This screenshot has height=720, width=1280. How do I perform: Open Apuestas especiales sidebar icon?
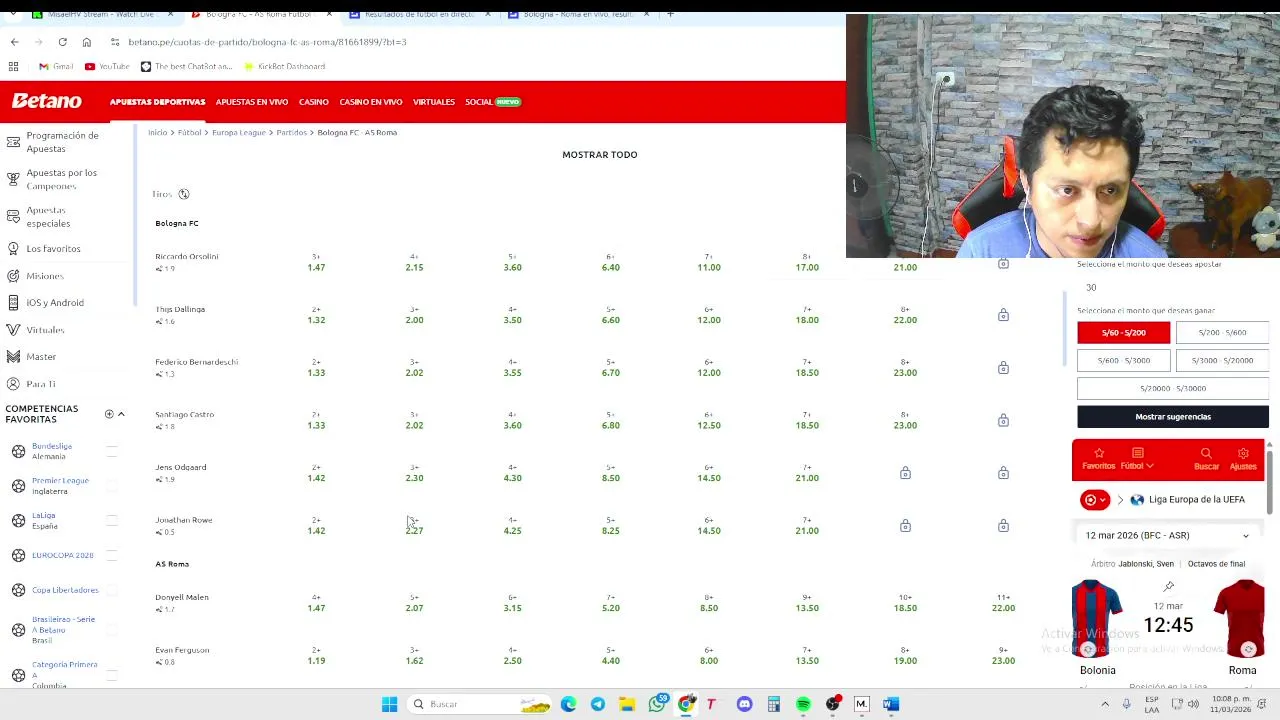13,216
